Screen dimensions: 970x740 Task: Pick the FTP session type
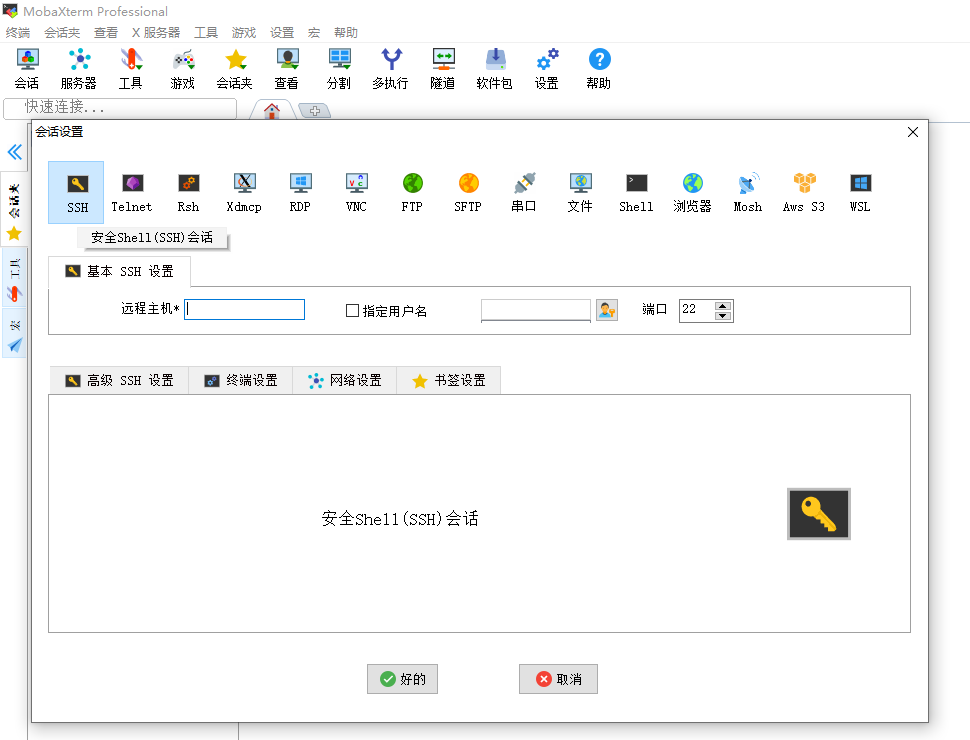pos(412,192)
